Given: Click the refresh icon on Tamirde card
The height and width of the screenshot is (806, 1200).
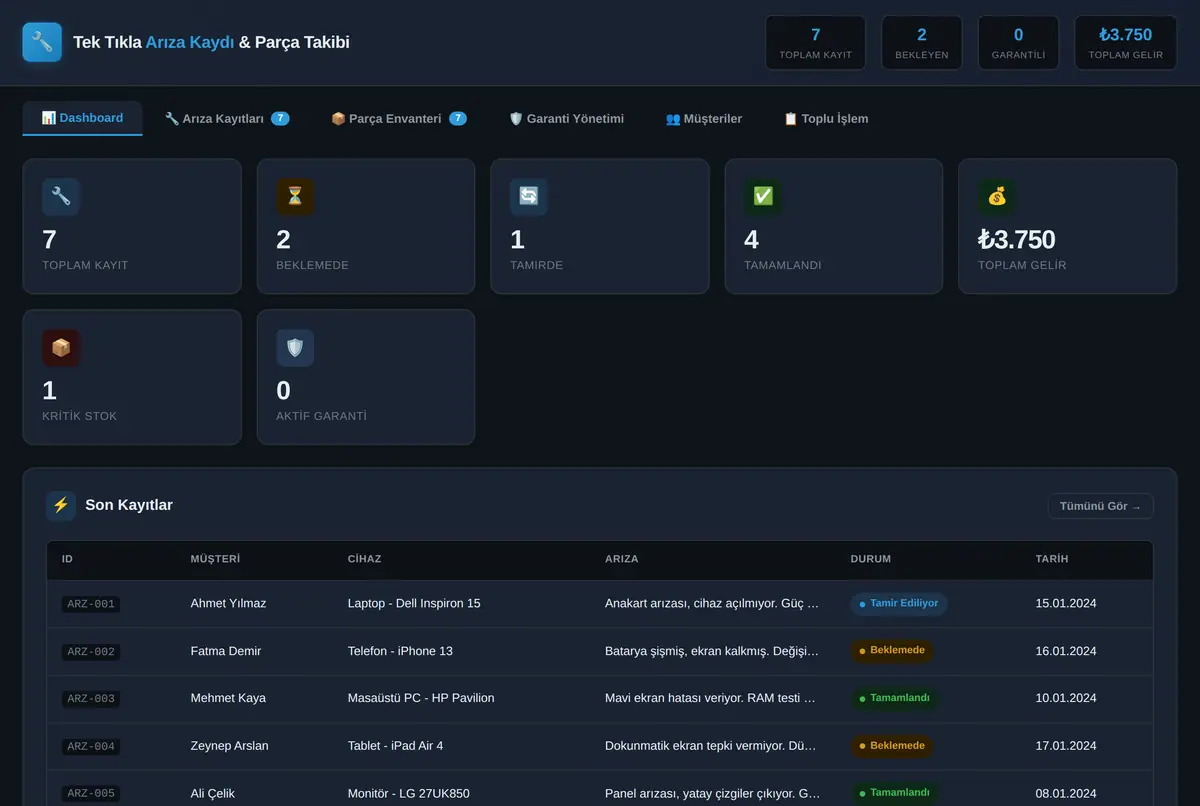Looking at the screenshot, I should [529, 197].
